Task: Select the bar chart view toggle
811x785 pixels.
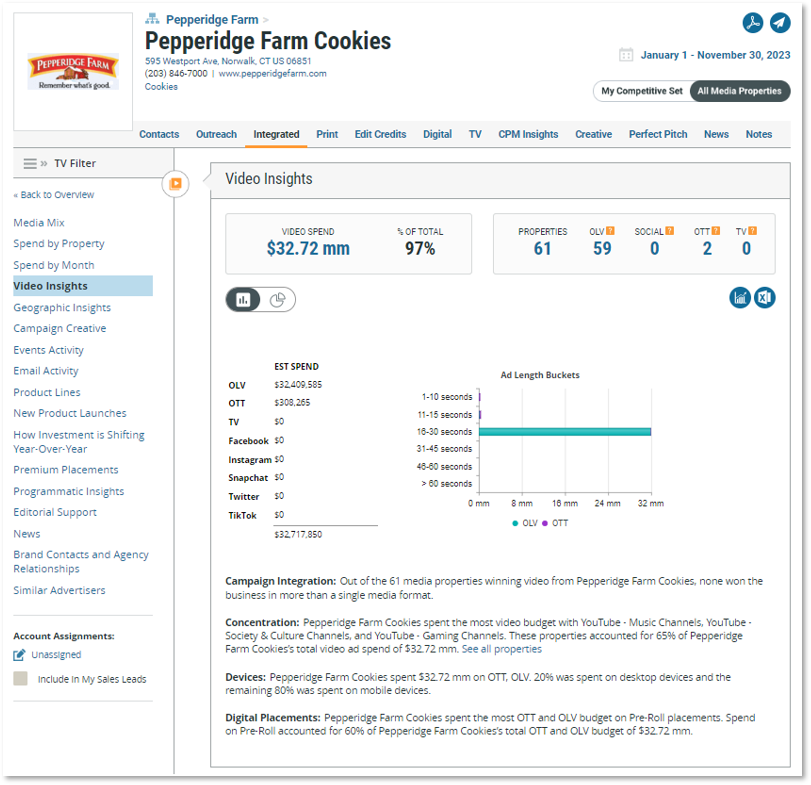Action: click(243, 299)
